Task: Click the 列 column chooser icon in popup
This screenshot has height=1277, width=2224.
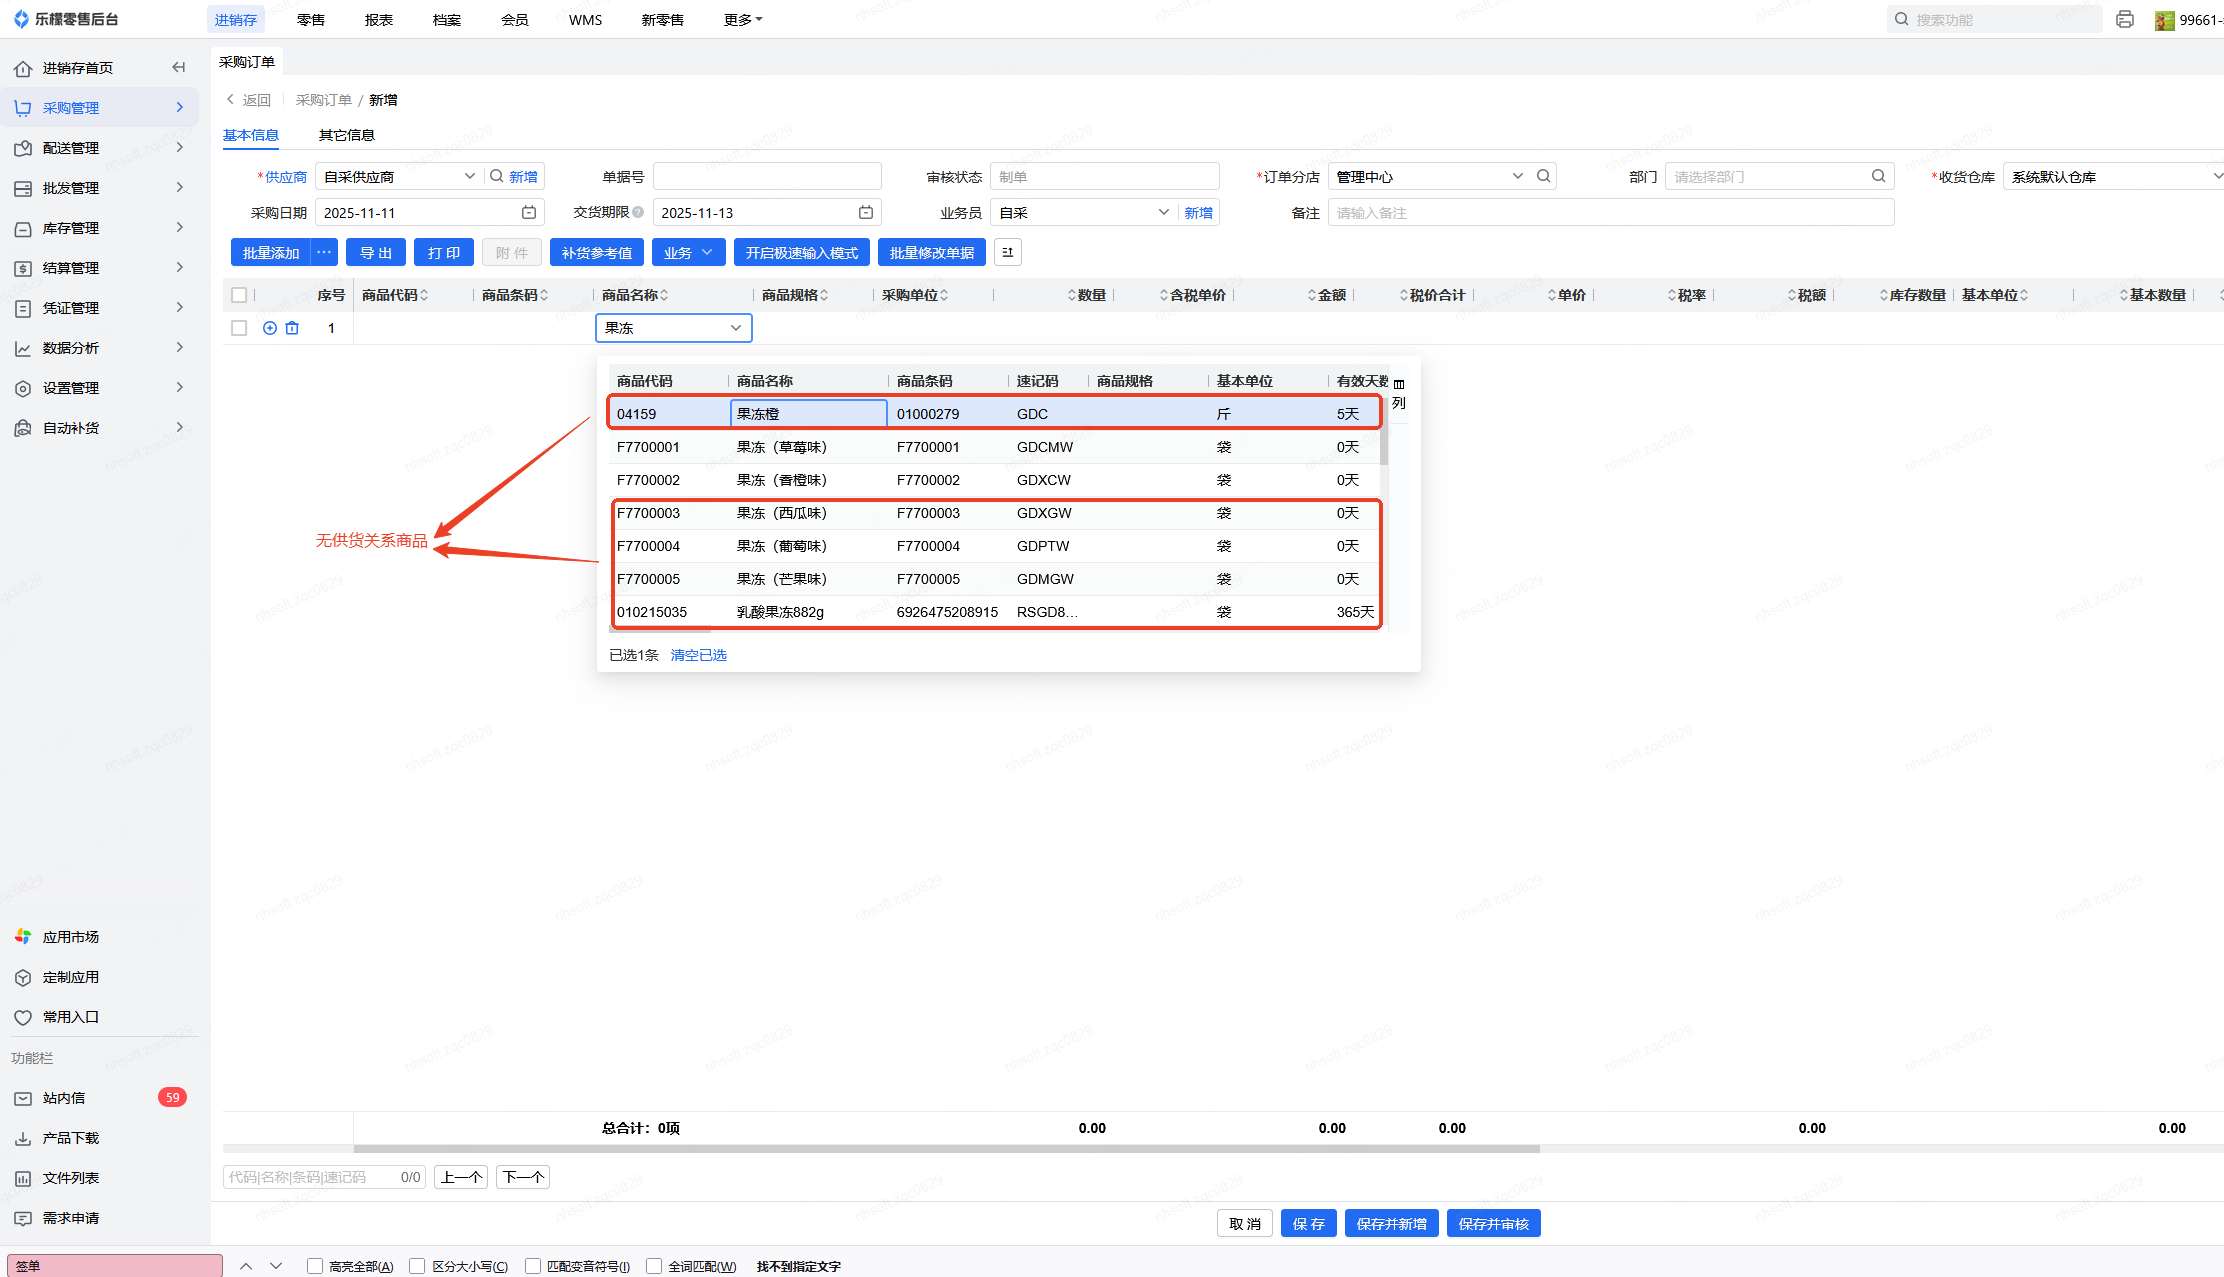Action: 1399,393
